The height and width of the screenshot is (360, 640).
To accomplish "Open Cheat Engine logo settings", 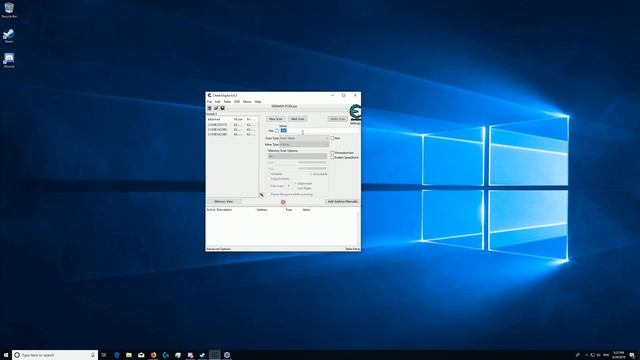I will coord(355,113).
